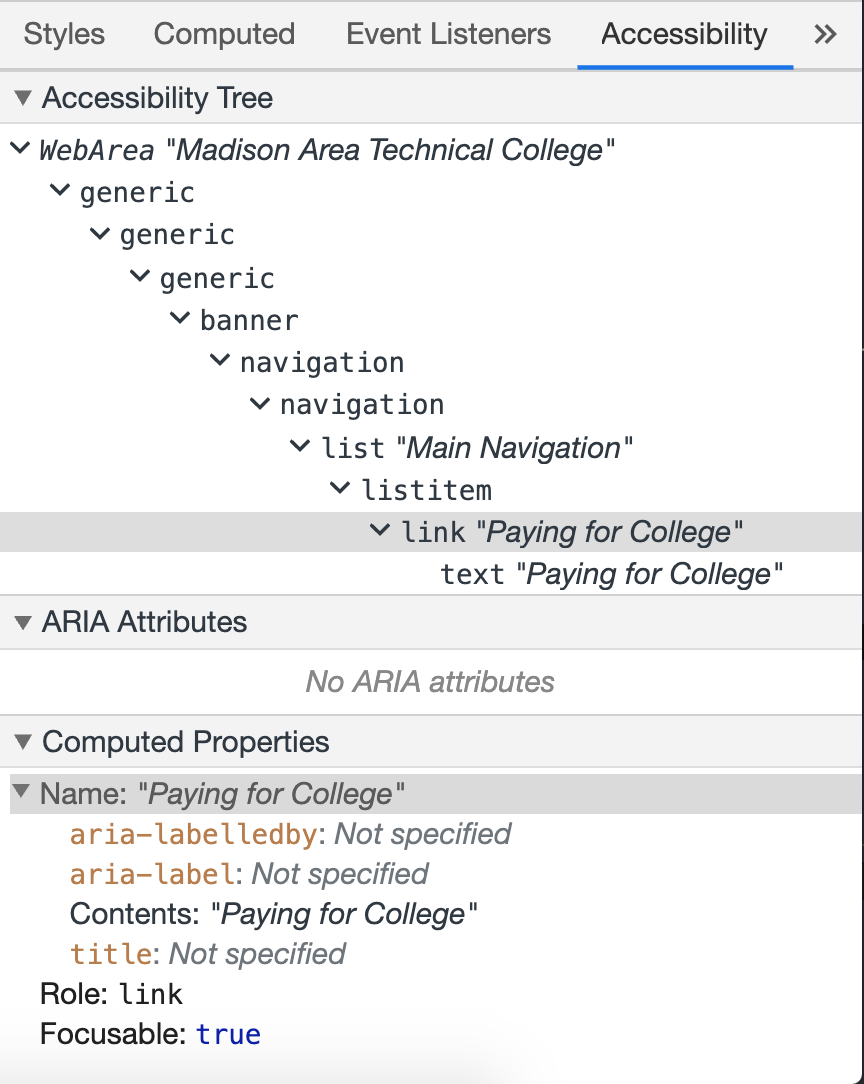Image resolution: width=864 pixels, height=1084 pixels.
Task: Select the first navigation node
Action: (x=321, y=362)
